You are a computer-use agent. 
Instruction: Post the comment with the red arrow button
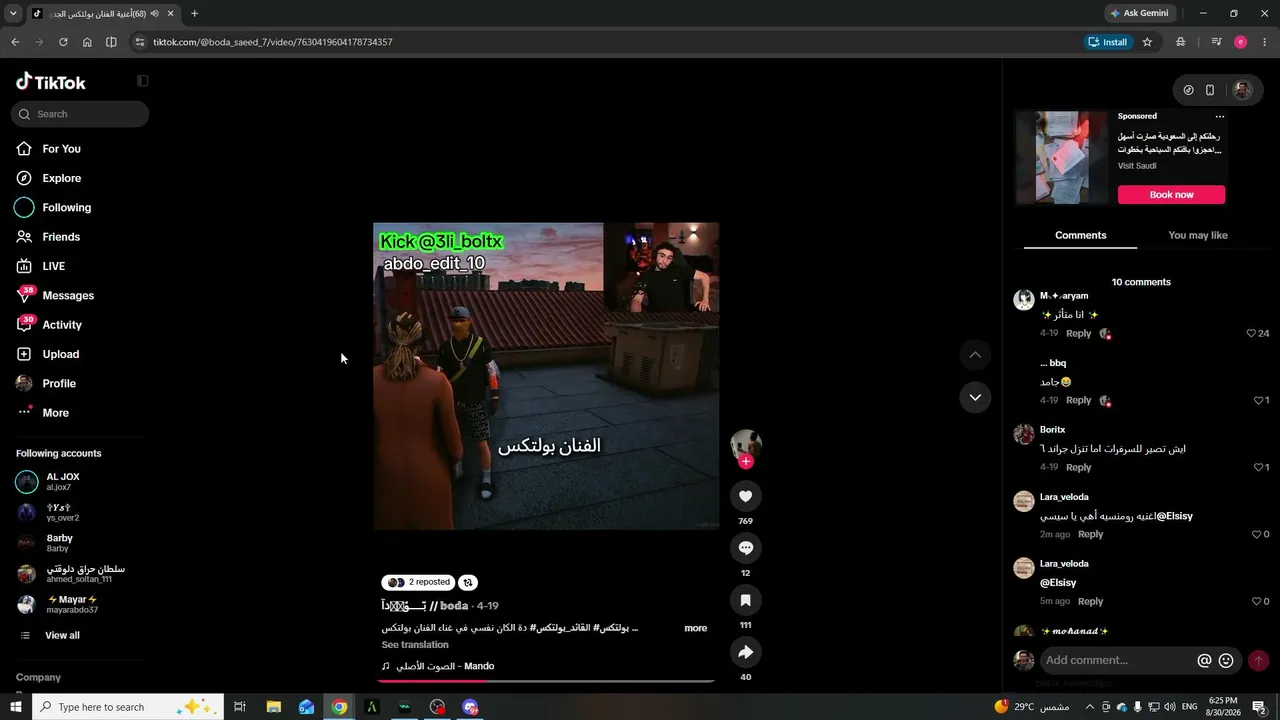pos(1258,660)
